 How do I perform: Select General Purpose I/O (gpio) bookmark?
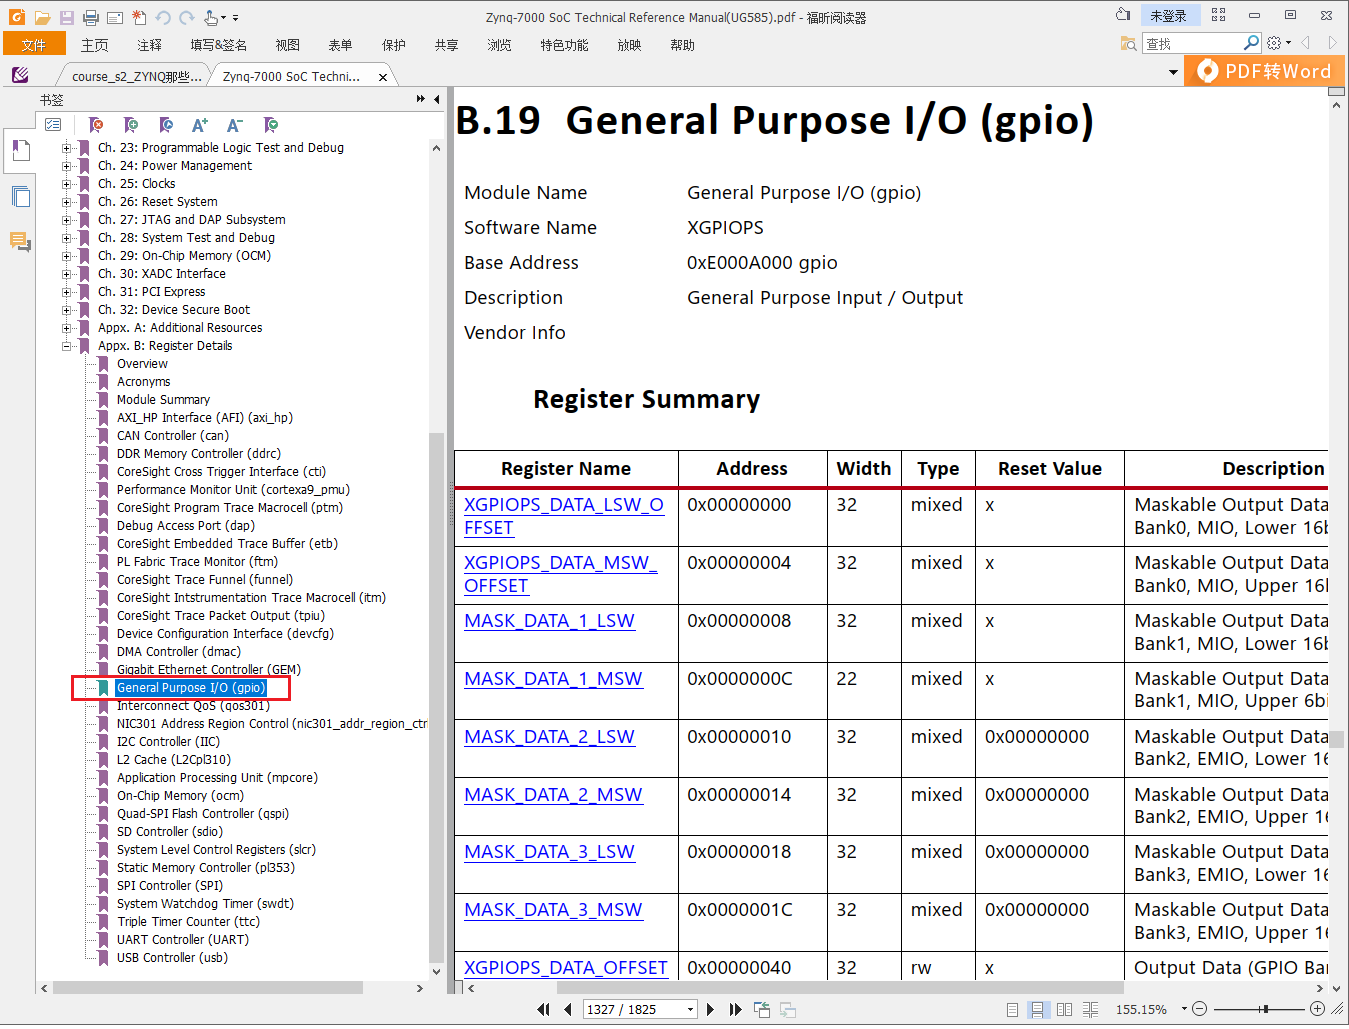(x=190, y=688)
